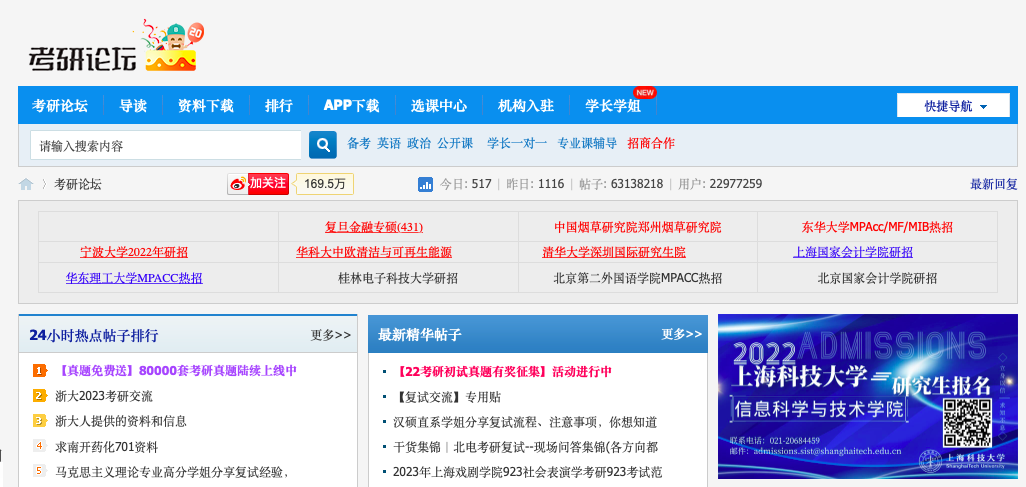
Task: Open the 汉硕直系学姐分享复试流程 post
Action: (525, 422)
